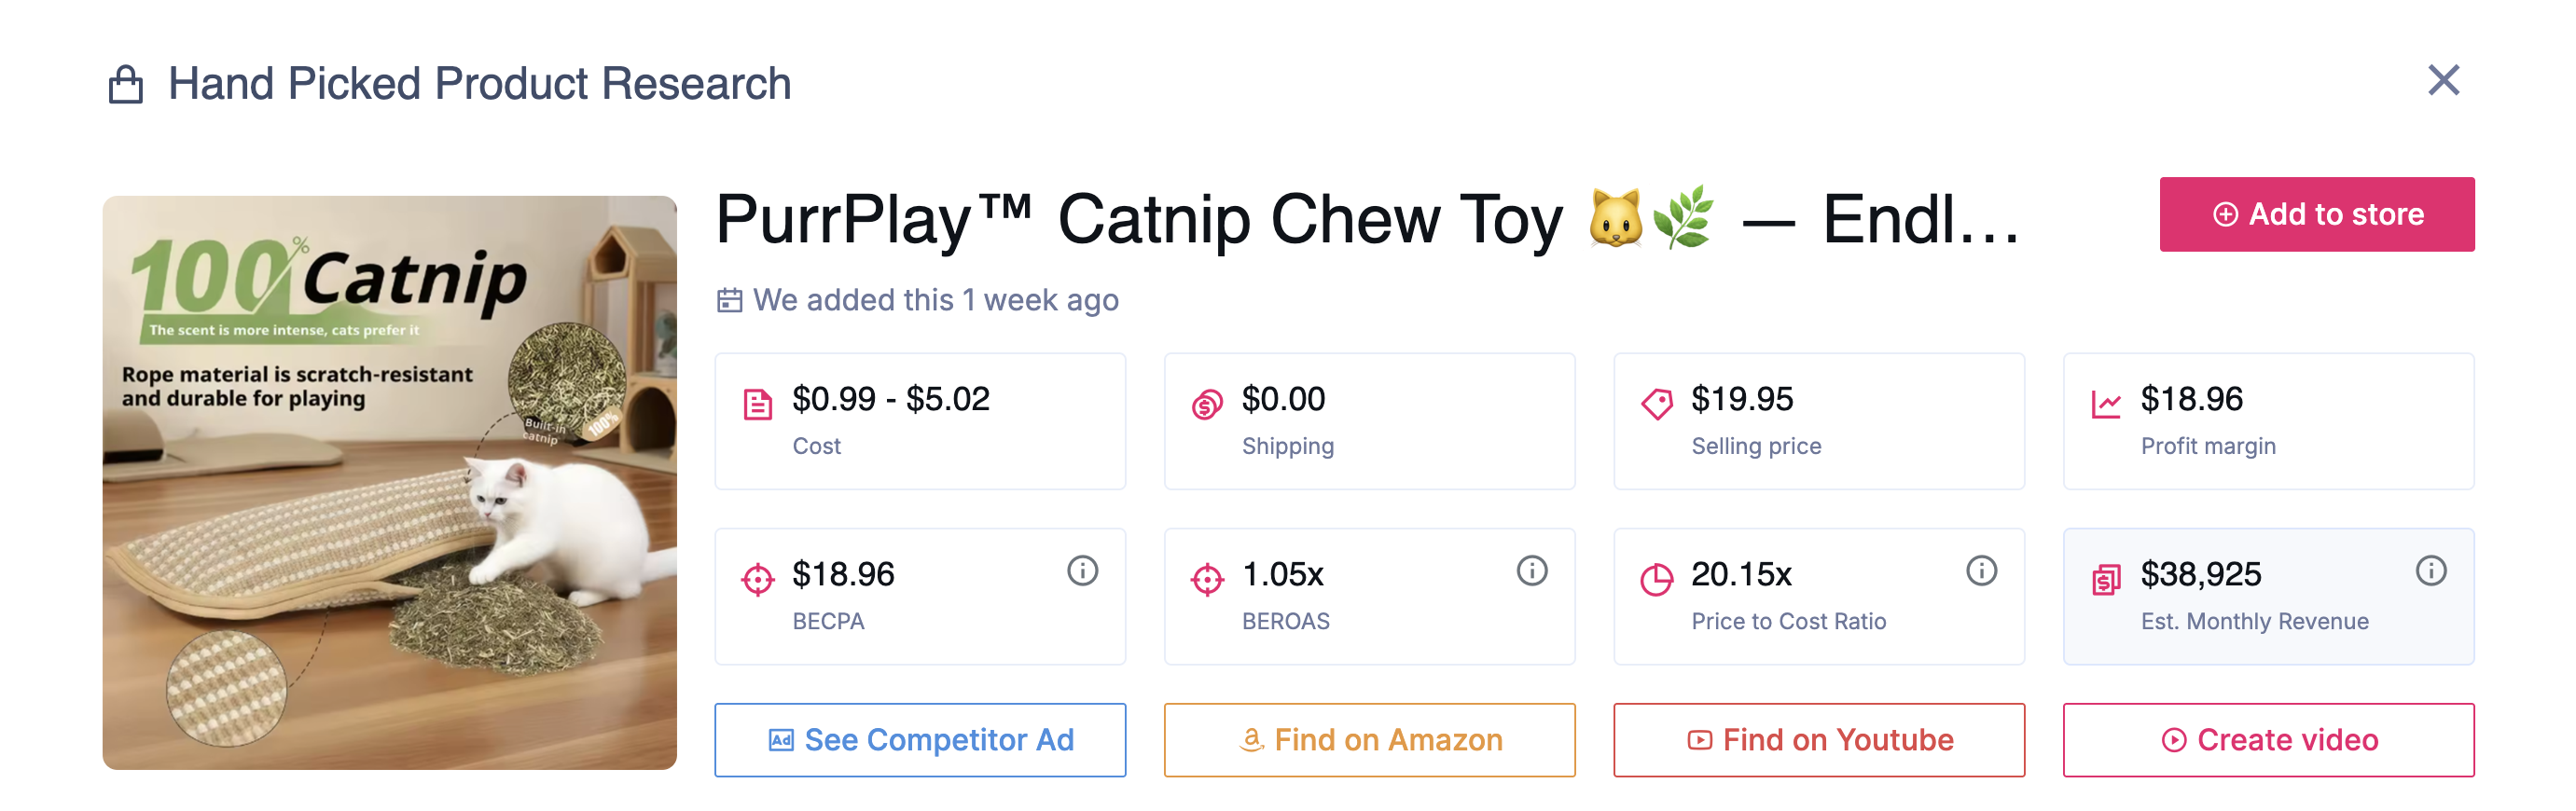The height and width of the screenshot is (811, 2576).
Task: Open the Price to Cost Ratio info tooltip
Action: [x=1983, y=571]
